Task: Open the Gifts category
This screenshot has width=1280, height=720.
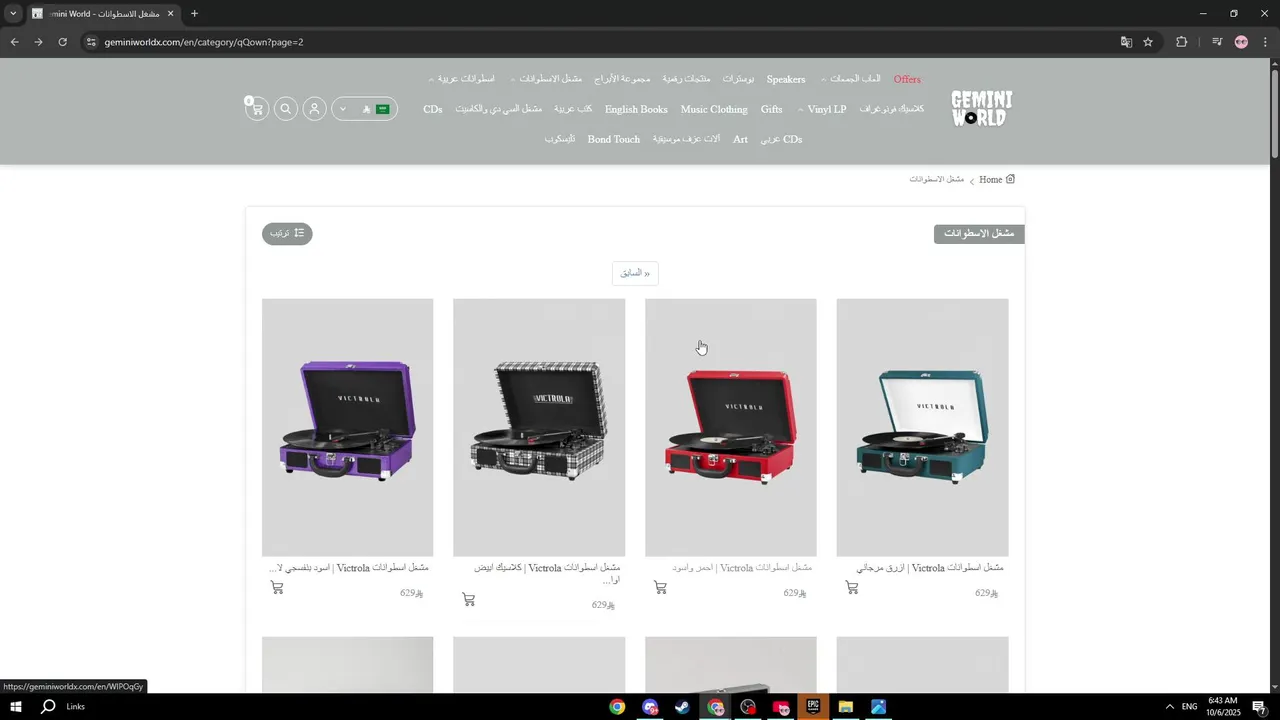Action: (772, 109)
